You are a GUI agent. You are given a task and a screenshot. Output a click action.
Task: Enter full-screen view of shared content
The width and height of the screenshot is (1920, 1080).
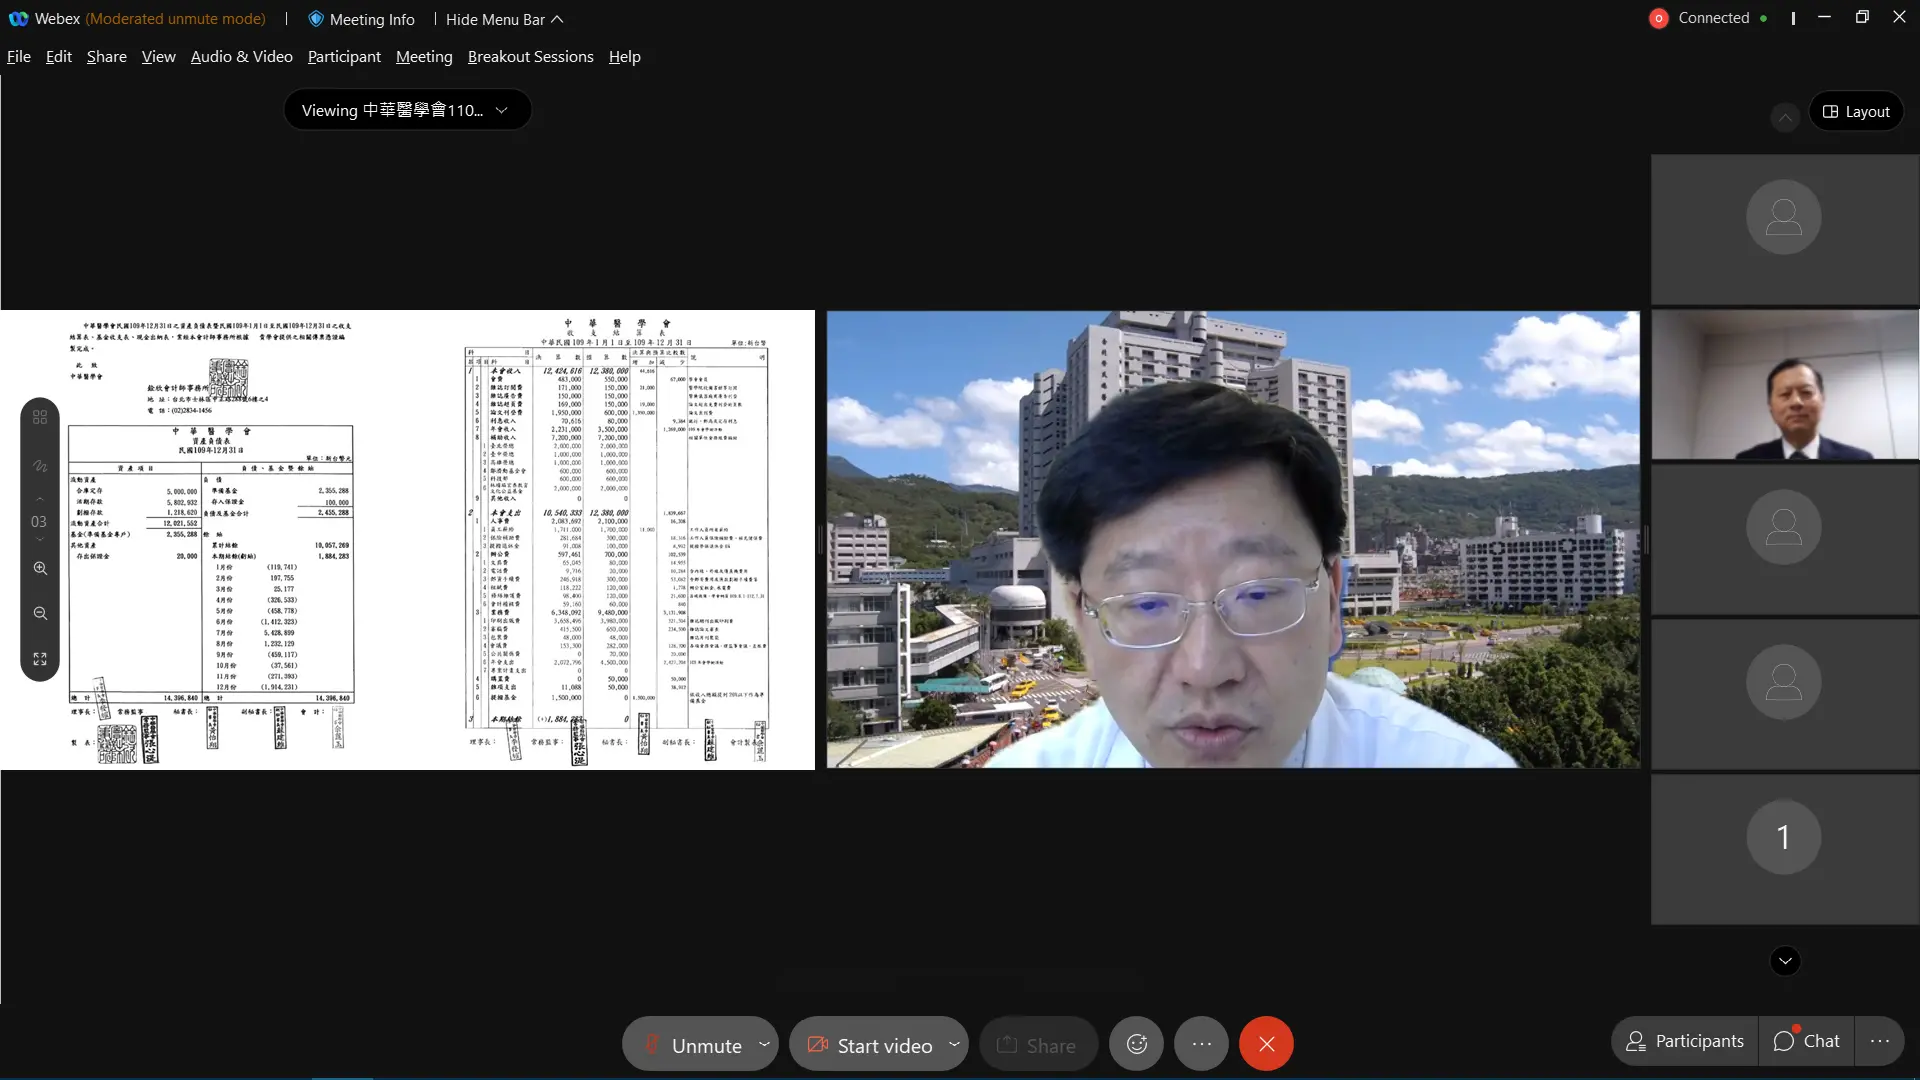40,659
